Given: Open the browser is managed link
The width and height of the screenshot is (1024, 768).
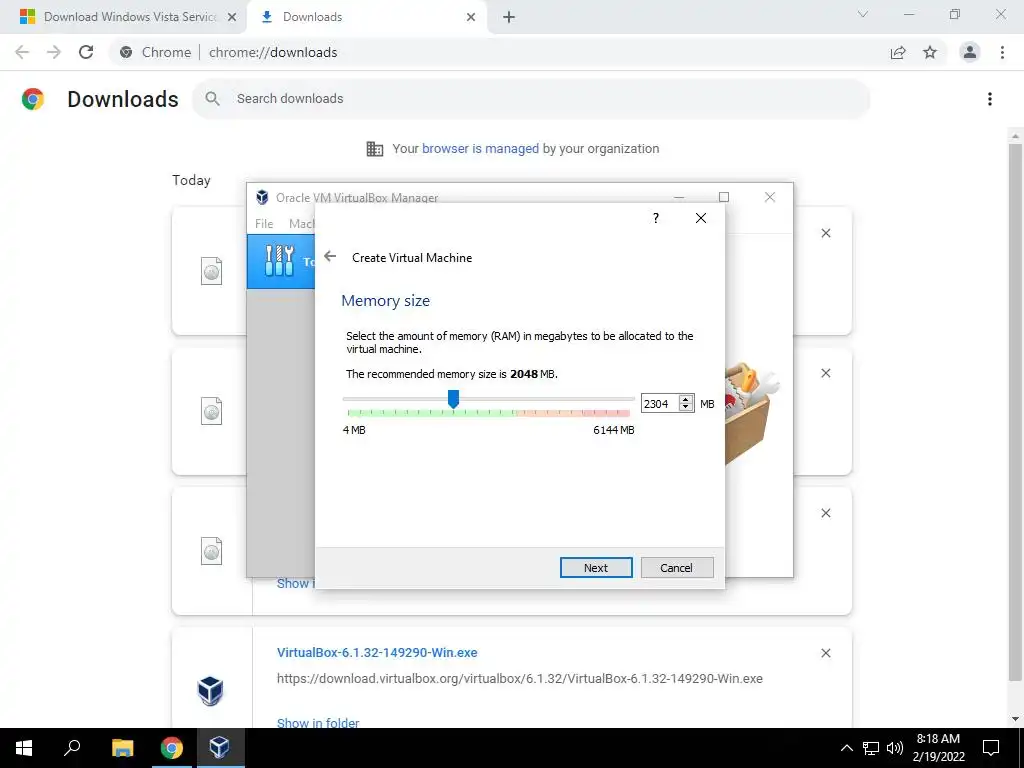Looking at the screenshot, I should [480, 149].
